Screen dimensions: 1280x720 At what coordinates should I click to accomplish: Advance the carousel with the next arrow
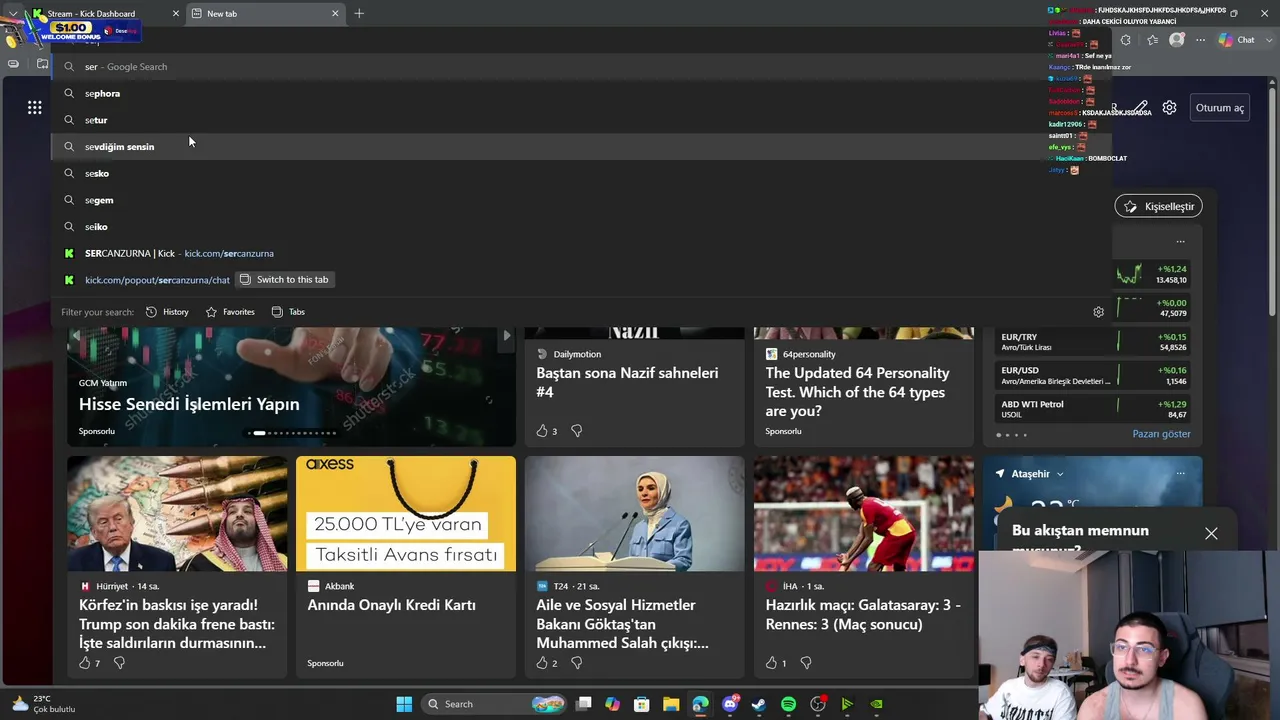pos(506,336)
